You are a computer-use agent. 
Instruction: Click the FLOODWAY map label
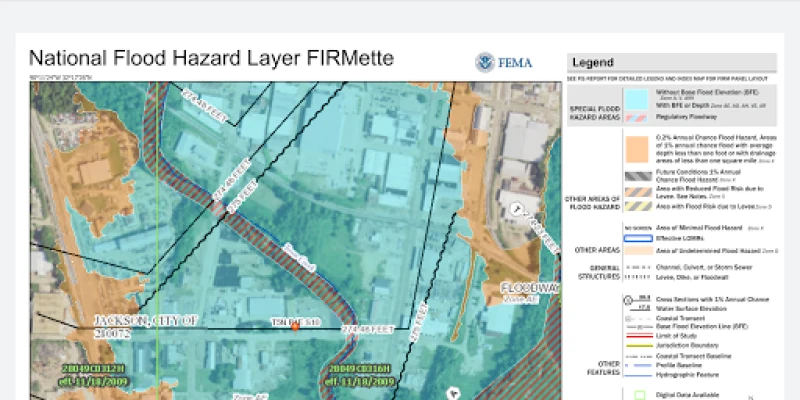pos(530,288)
